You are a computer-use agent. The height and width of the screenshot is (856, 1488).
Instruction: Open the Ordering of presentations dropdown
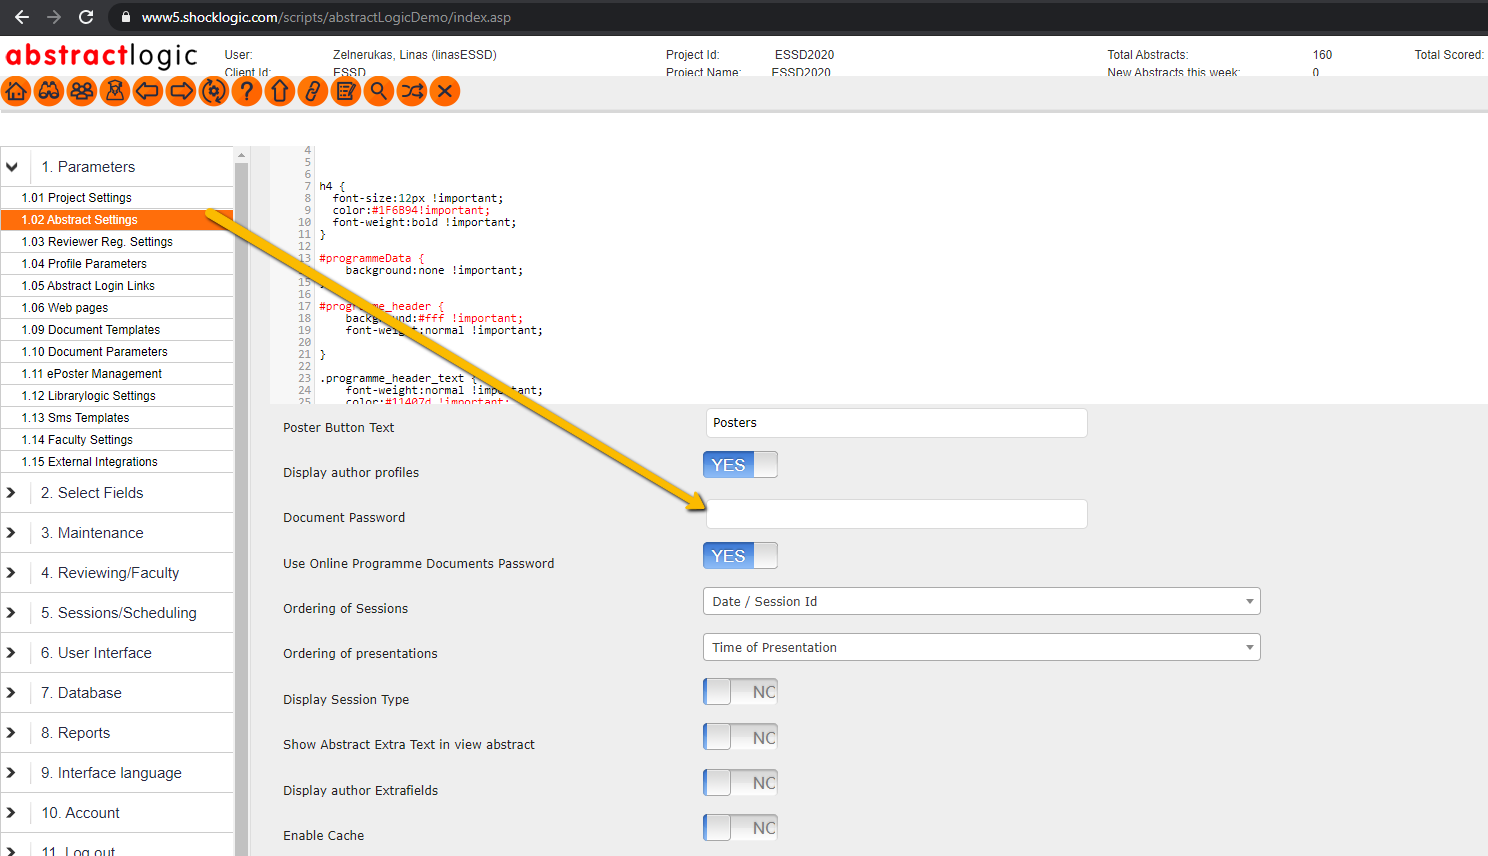tap(981, 648)
